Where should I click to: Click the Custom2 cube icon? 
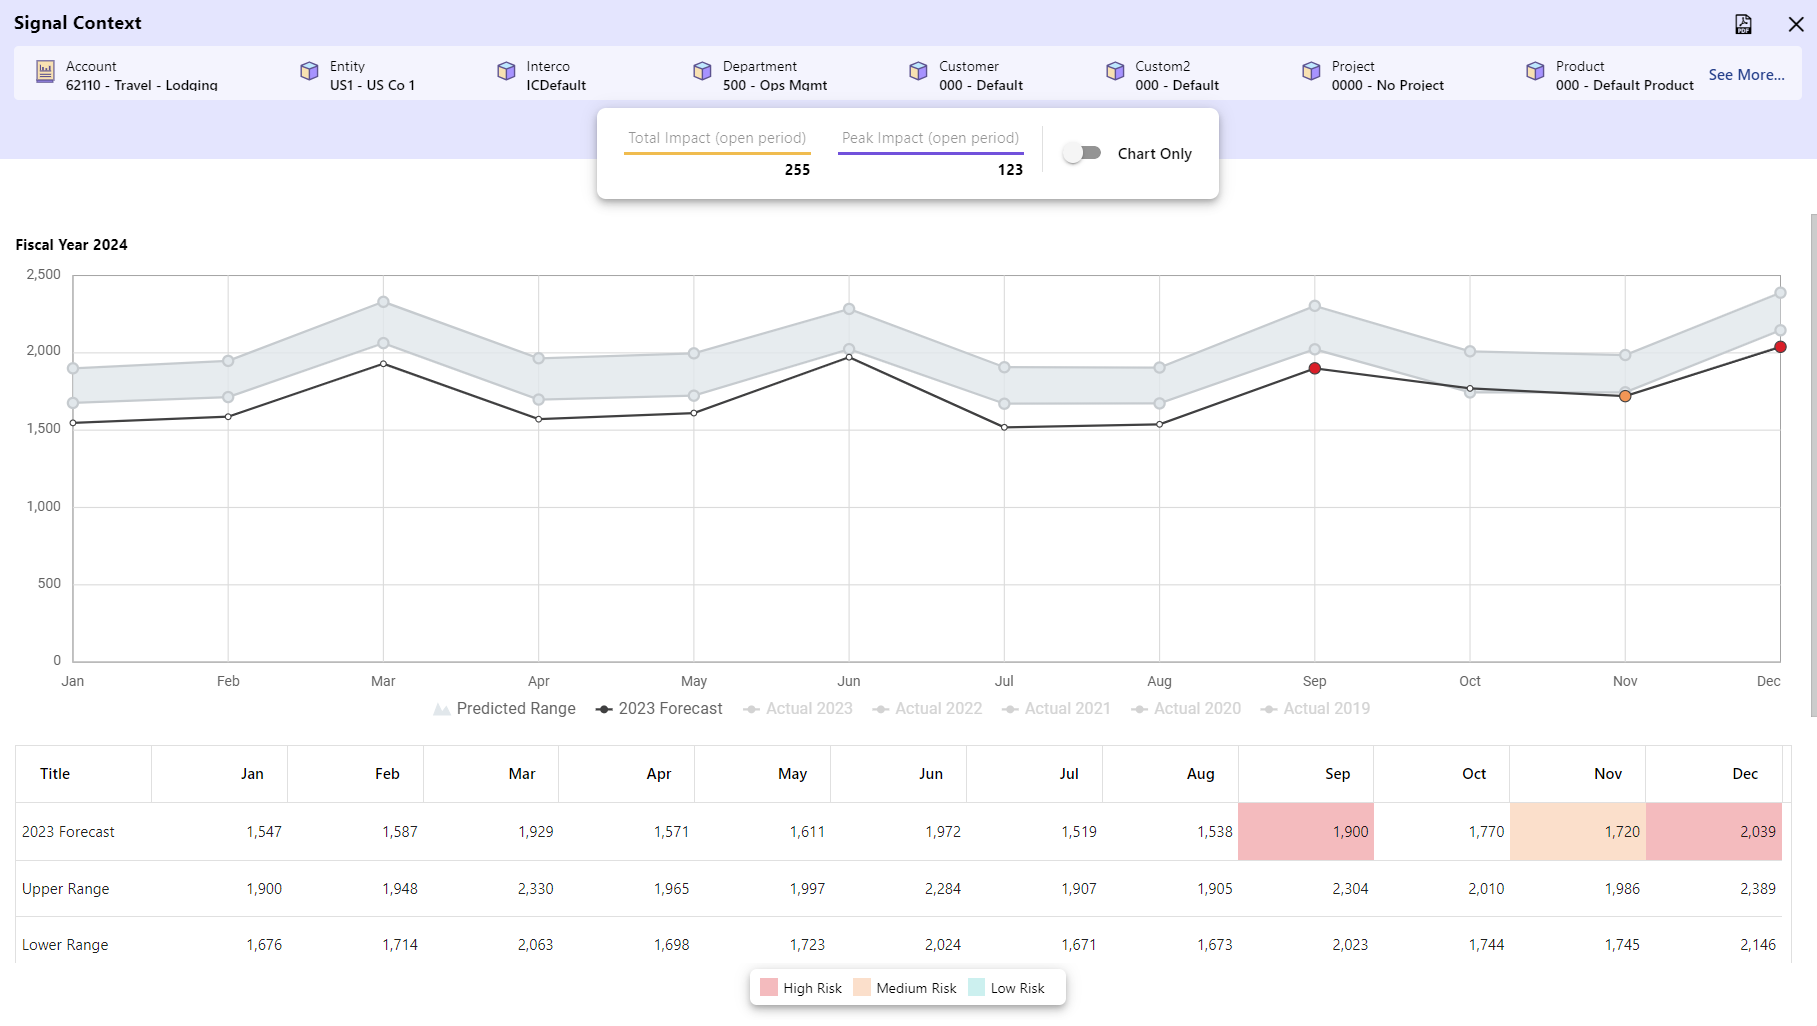pos(1115,71)
